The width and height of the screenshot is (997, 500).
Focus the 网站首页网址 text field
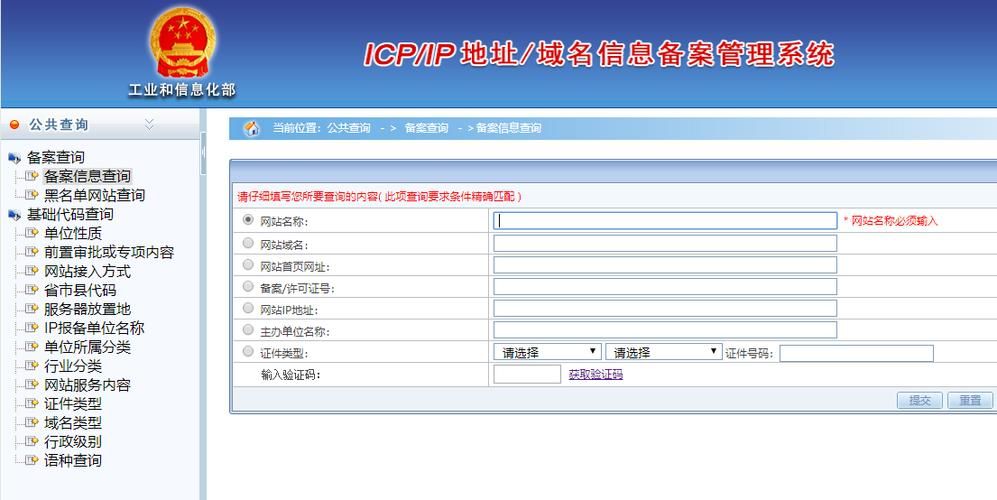(x=665, y=265)
